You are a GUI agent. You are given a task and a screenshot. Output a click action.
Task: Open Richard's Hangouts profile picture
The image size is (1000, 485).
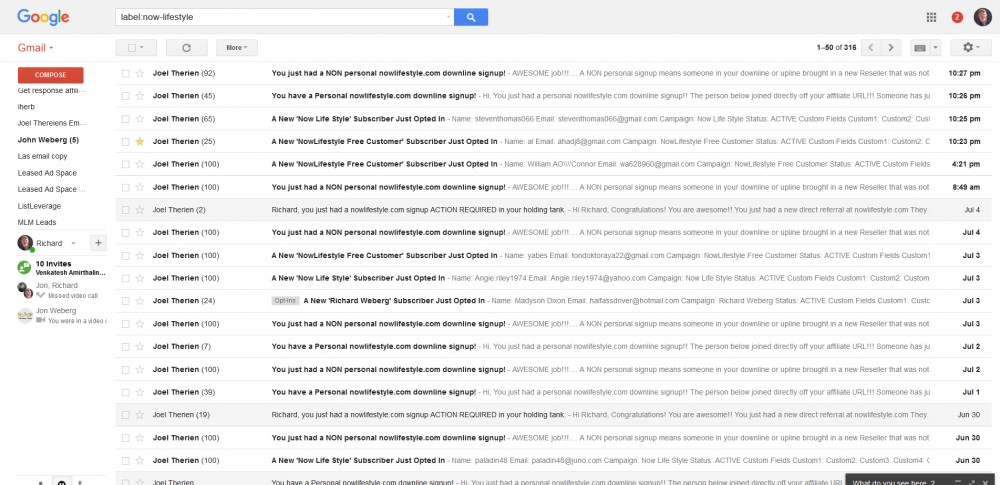tap(25, 243)
